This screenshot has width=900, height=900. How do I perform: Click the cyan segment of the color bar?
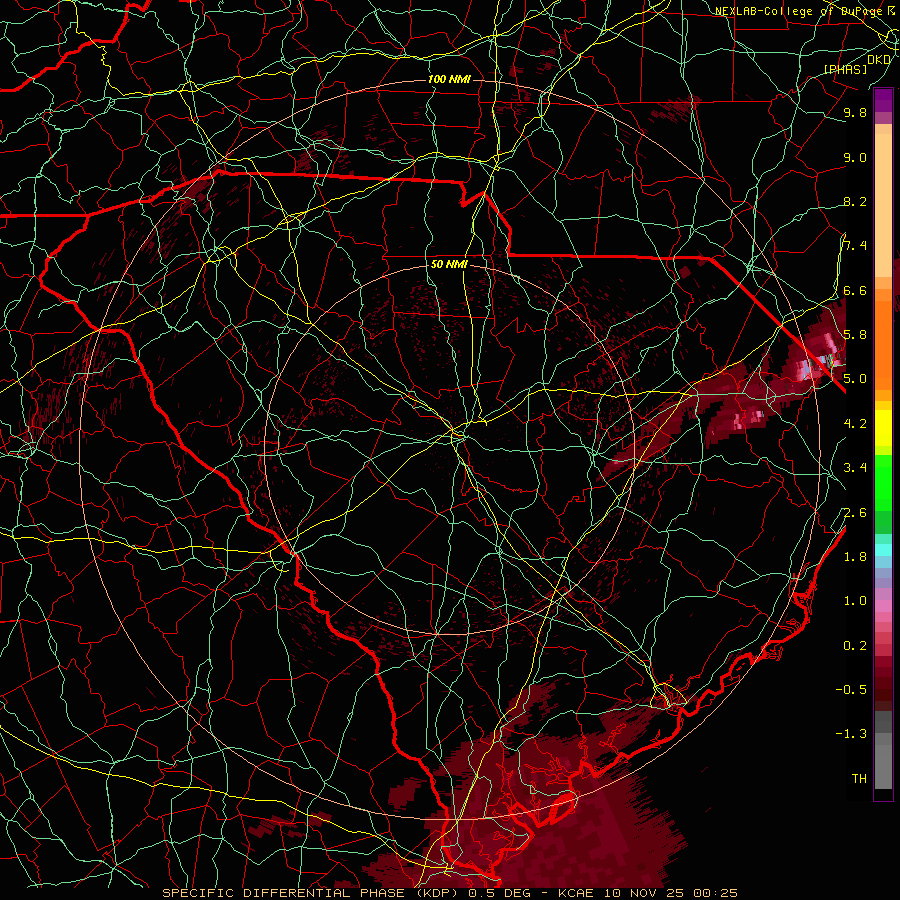tap(883, 550)
